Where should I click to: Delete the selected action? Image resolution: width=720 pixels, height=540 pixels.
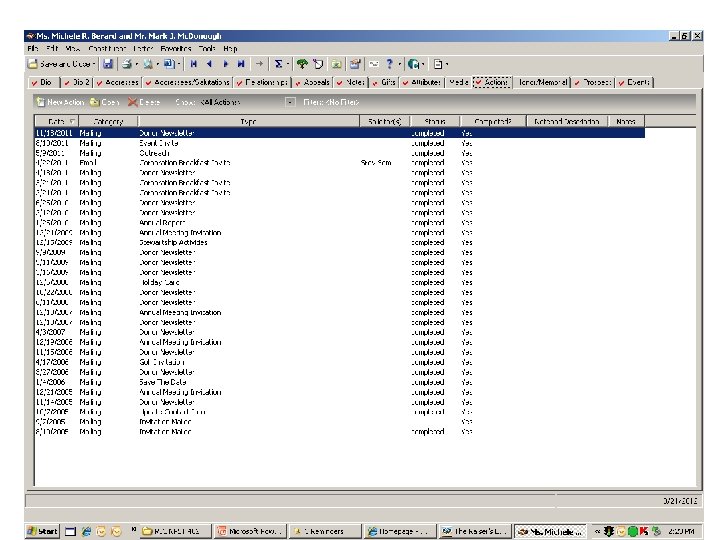click(144, 102)
